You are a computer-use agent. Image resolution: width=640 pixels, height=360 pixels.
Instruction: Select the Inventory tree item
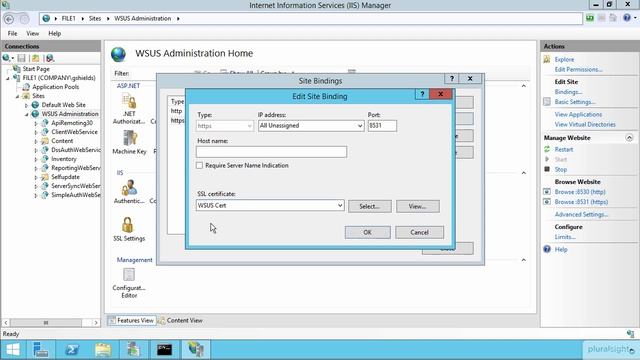click(64, 159)
